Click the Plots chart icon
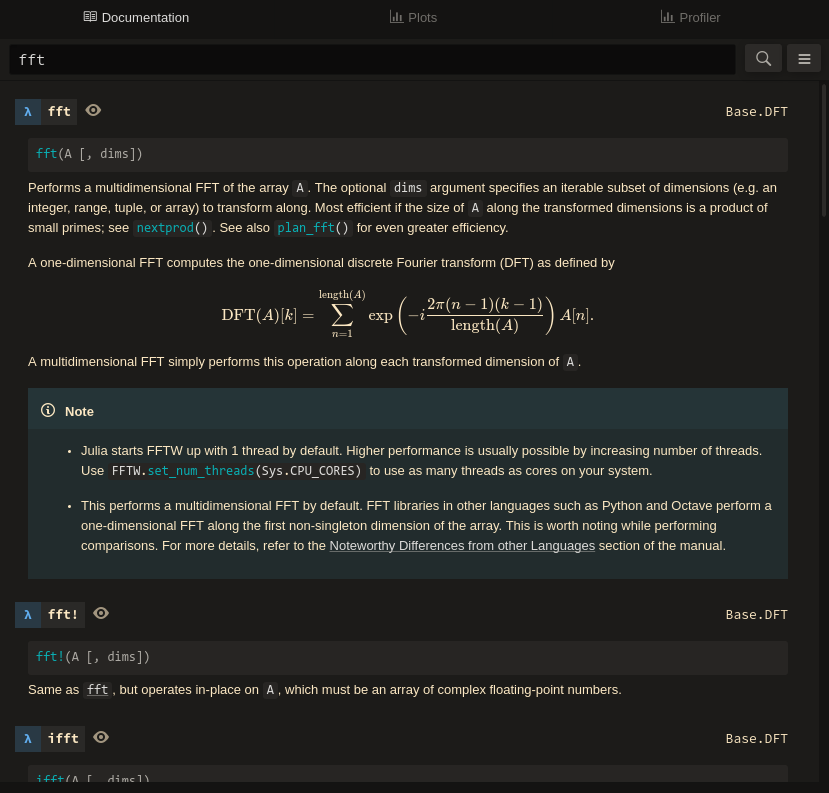Screen dimensions: 829x793 [396, 17]
